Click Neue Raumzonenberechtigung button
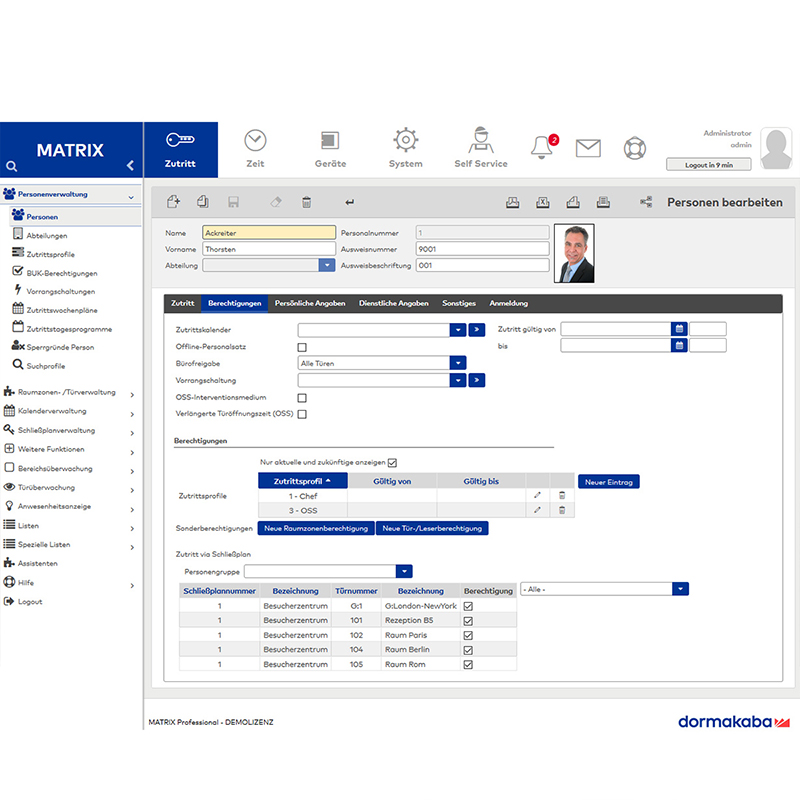Screen dimensions: 800x800 316,528
